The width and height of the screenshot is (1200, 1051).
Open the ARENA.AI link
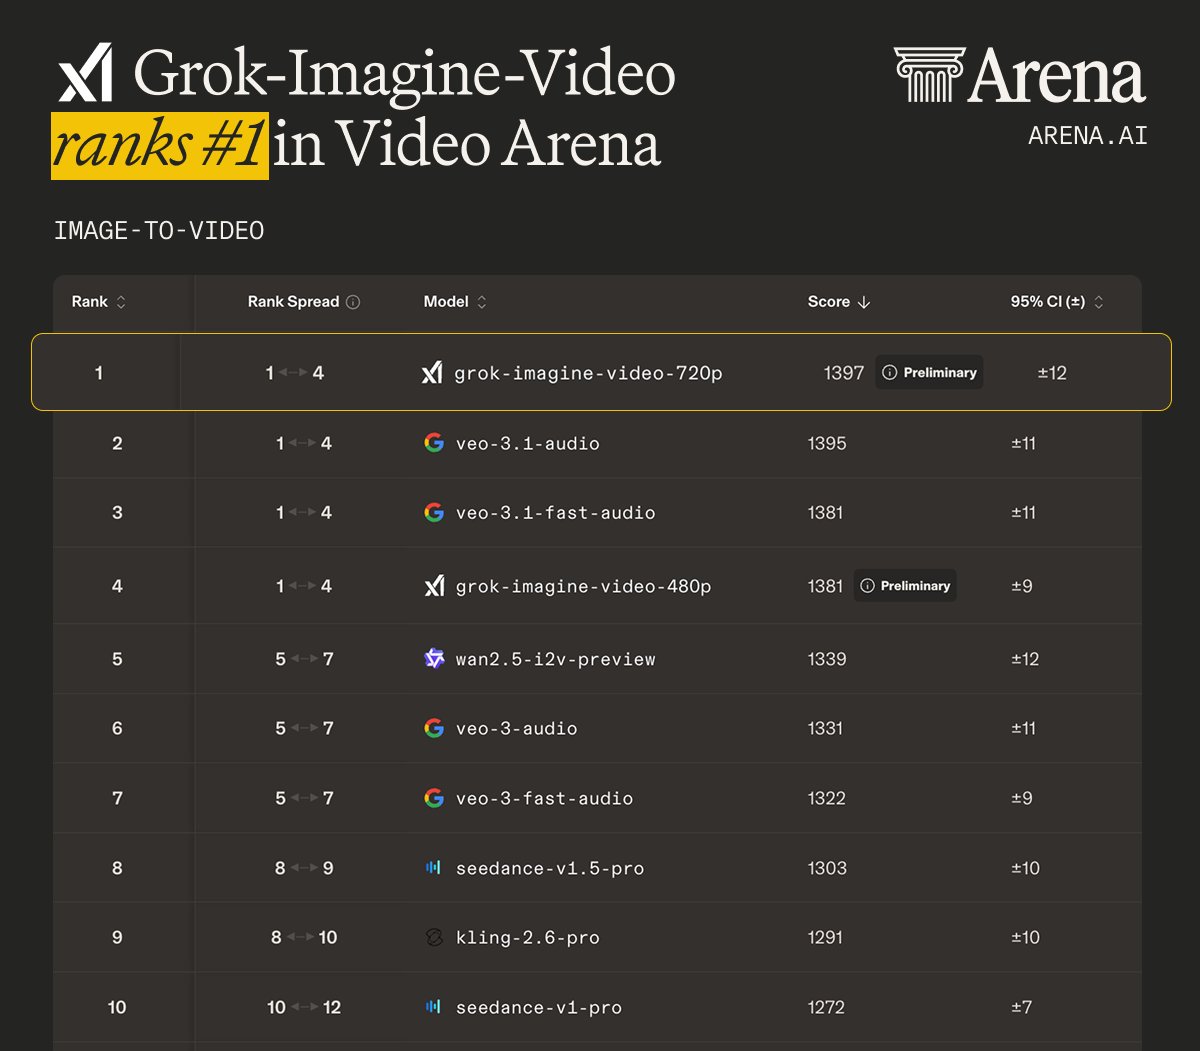click(x=1088, y=135)
